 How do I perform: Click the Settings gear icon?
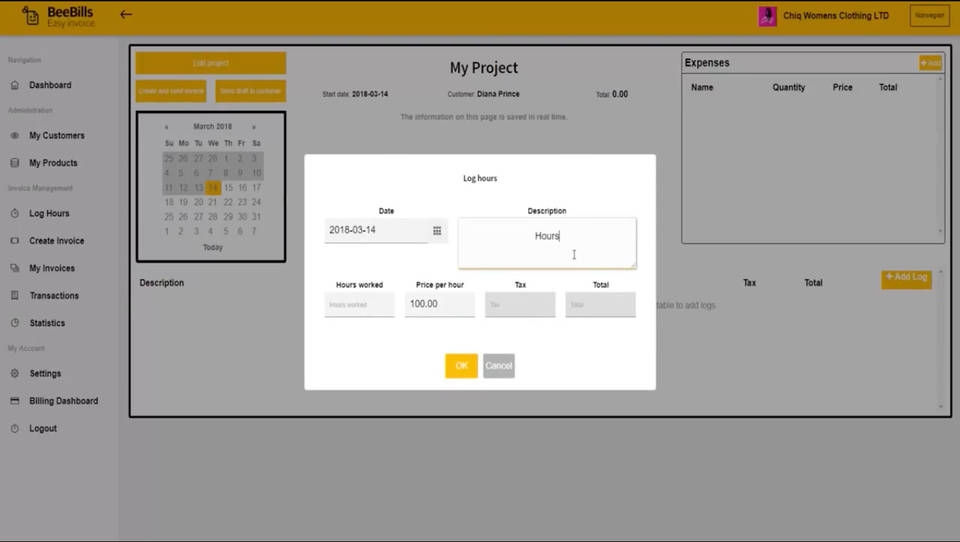tap(15, 374)
